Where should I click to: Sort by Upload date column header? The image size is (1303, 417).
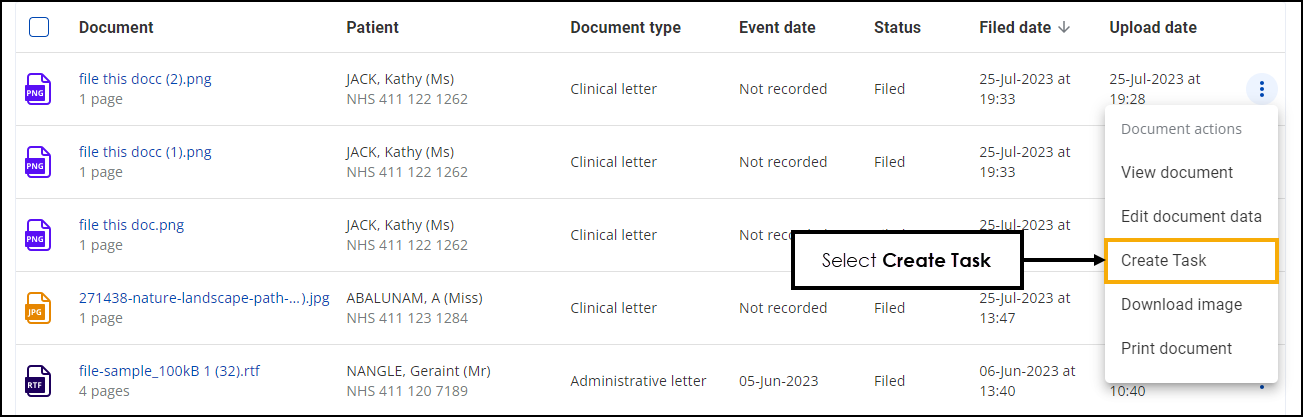pyautogui.click(x=1153, y=28)
